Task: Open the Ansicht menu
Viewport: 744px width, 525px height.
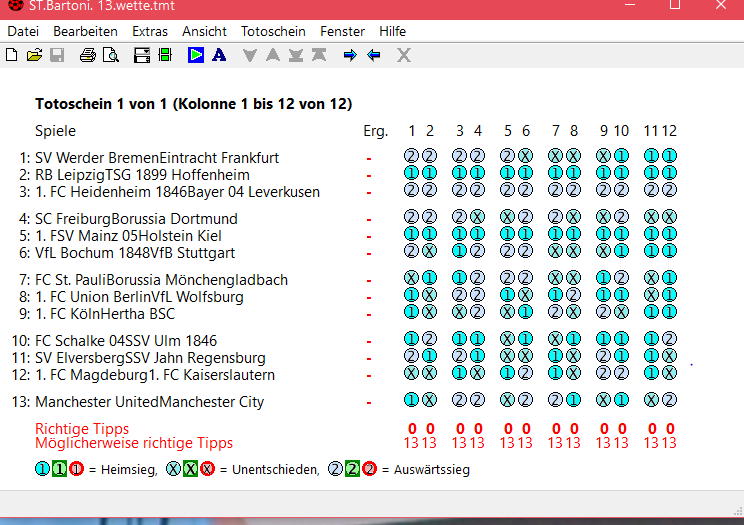Action: (x=205, y=31)
